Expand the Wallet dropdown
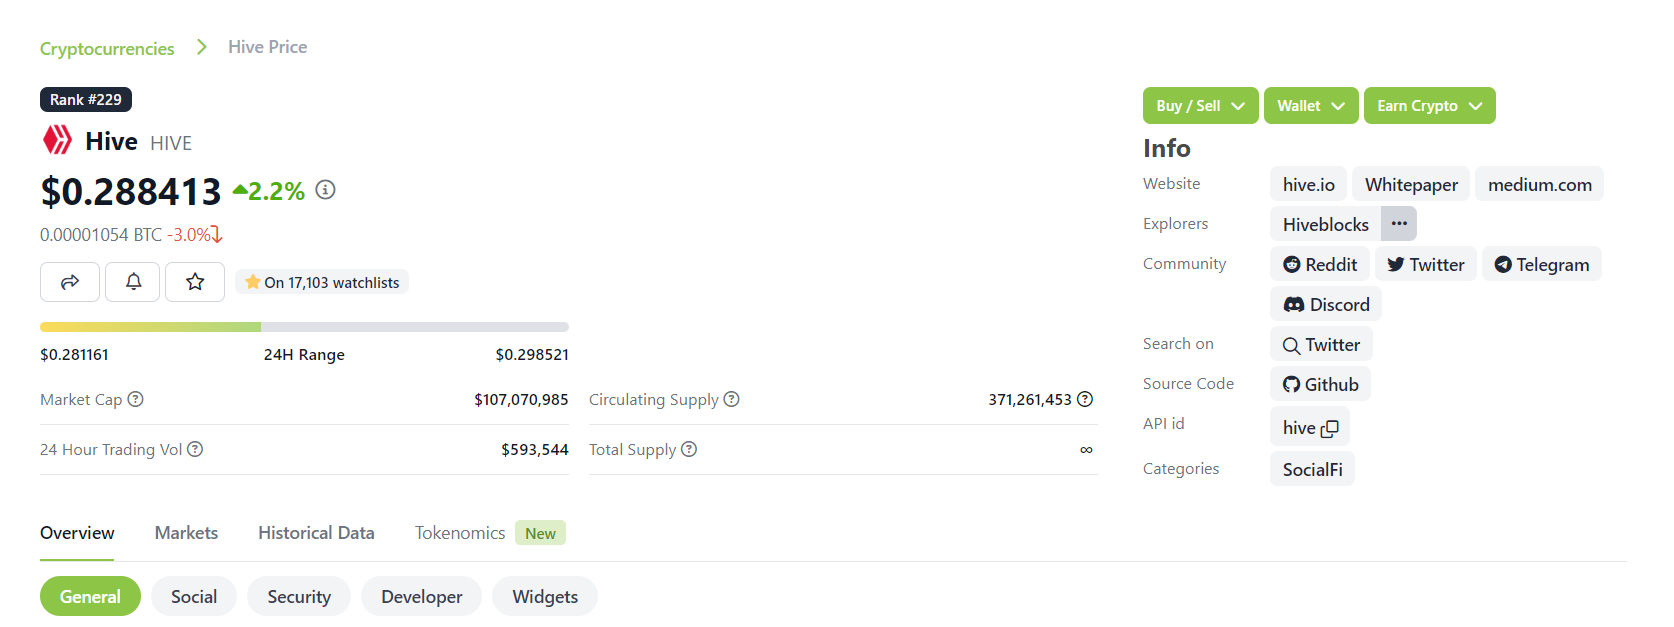The height and width of the screenshot is (627, 1674). point(1311,106)
